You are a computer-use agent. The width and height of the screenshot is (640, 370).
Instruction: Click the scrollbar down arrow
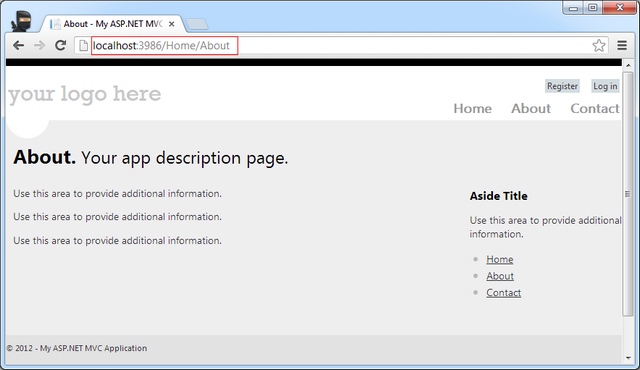click(628, 358)
